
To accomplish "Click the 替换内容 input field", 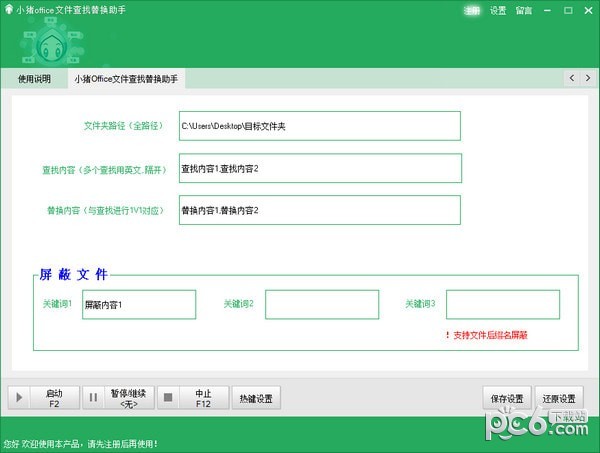I will [320, 210].
